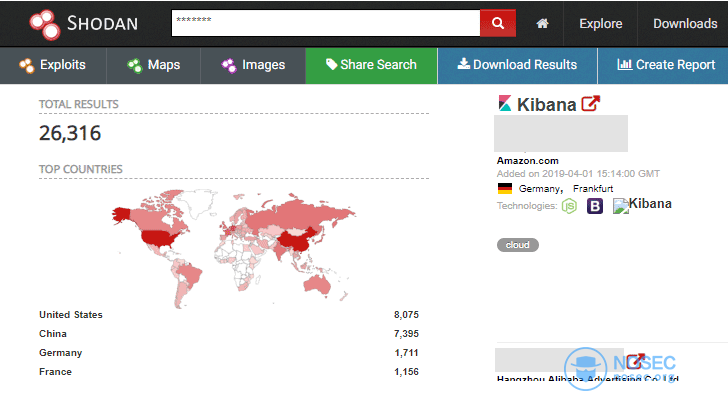
Task: Click the Germany country link
Action: coord(541,188)
